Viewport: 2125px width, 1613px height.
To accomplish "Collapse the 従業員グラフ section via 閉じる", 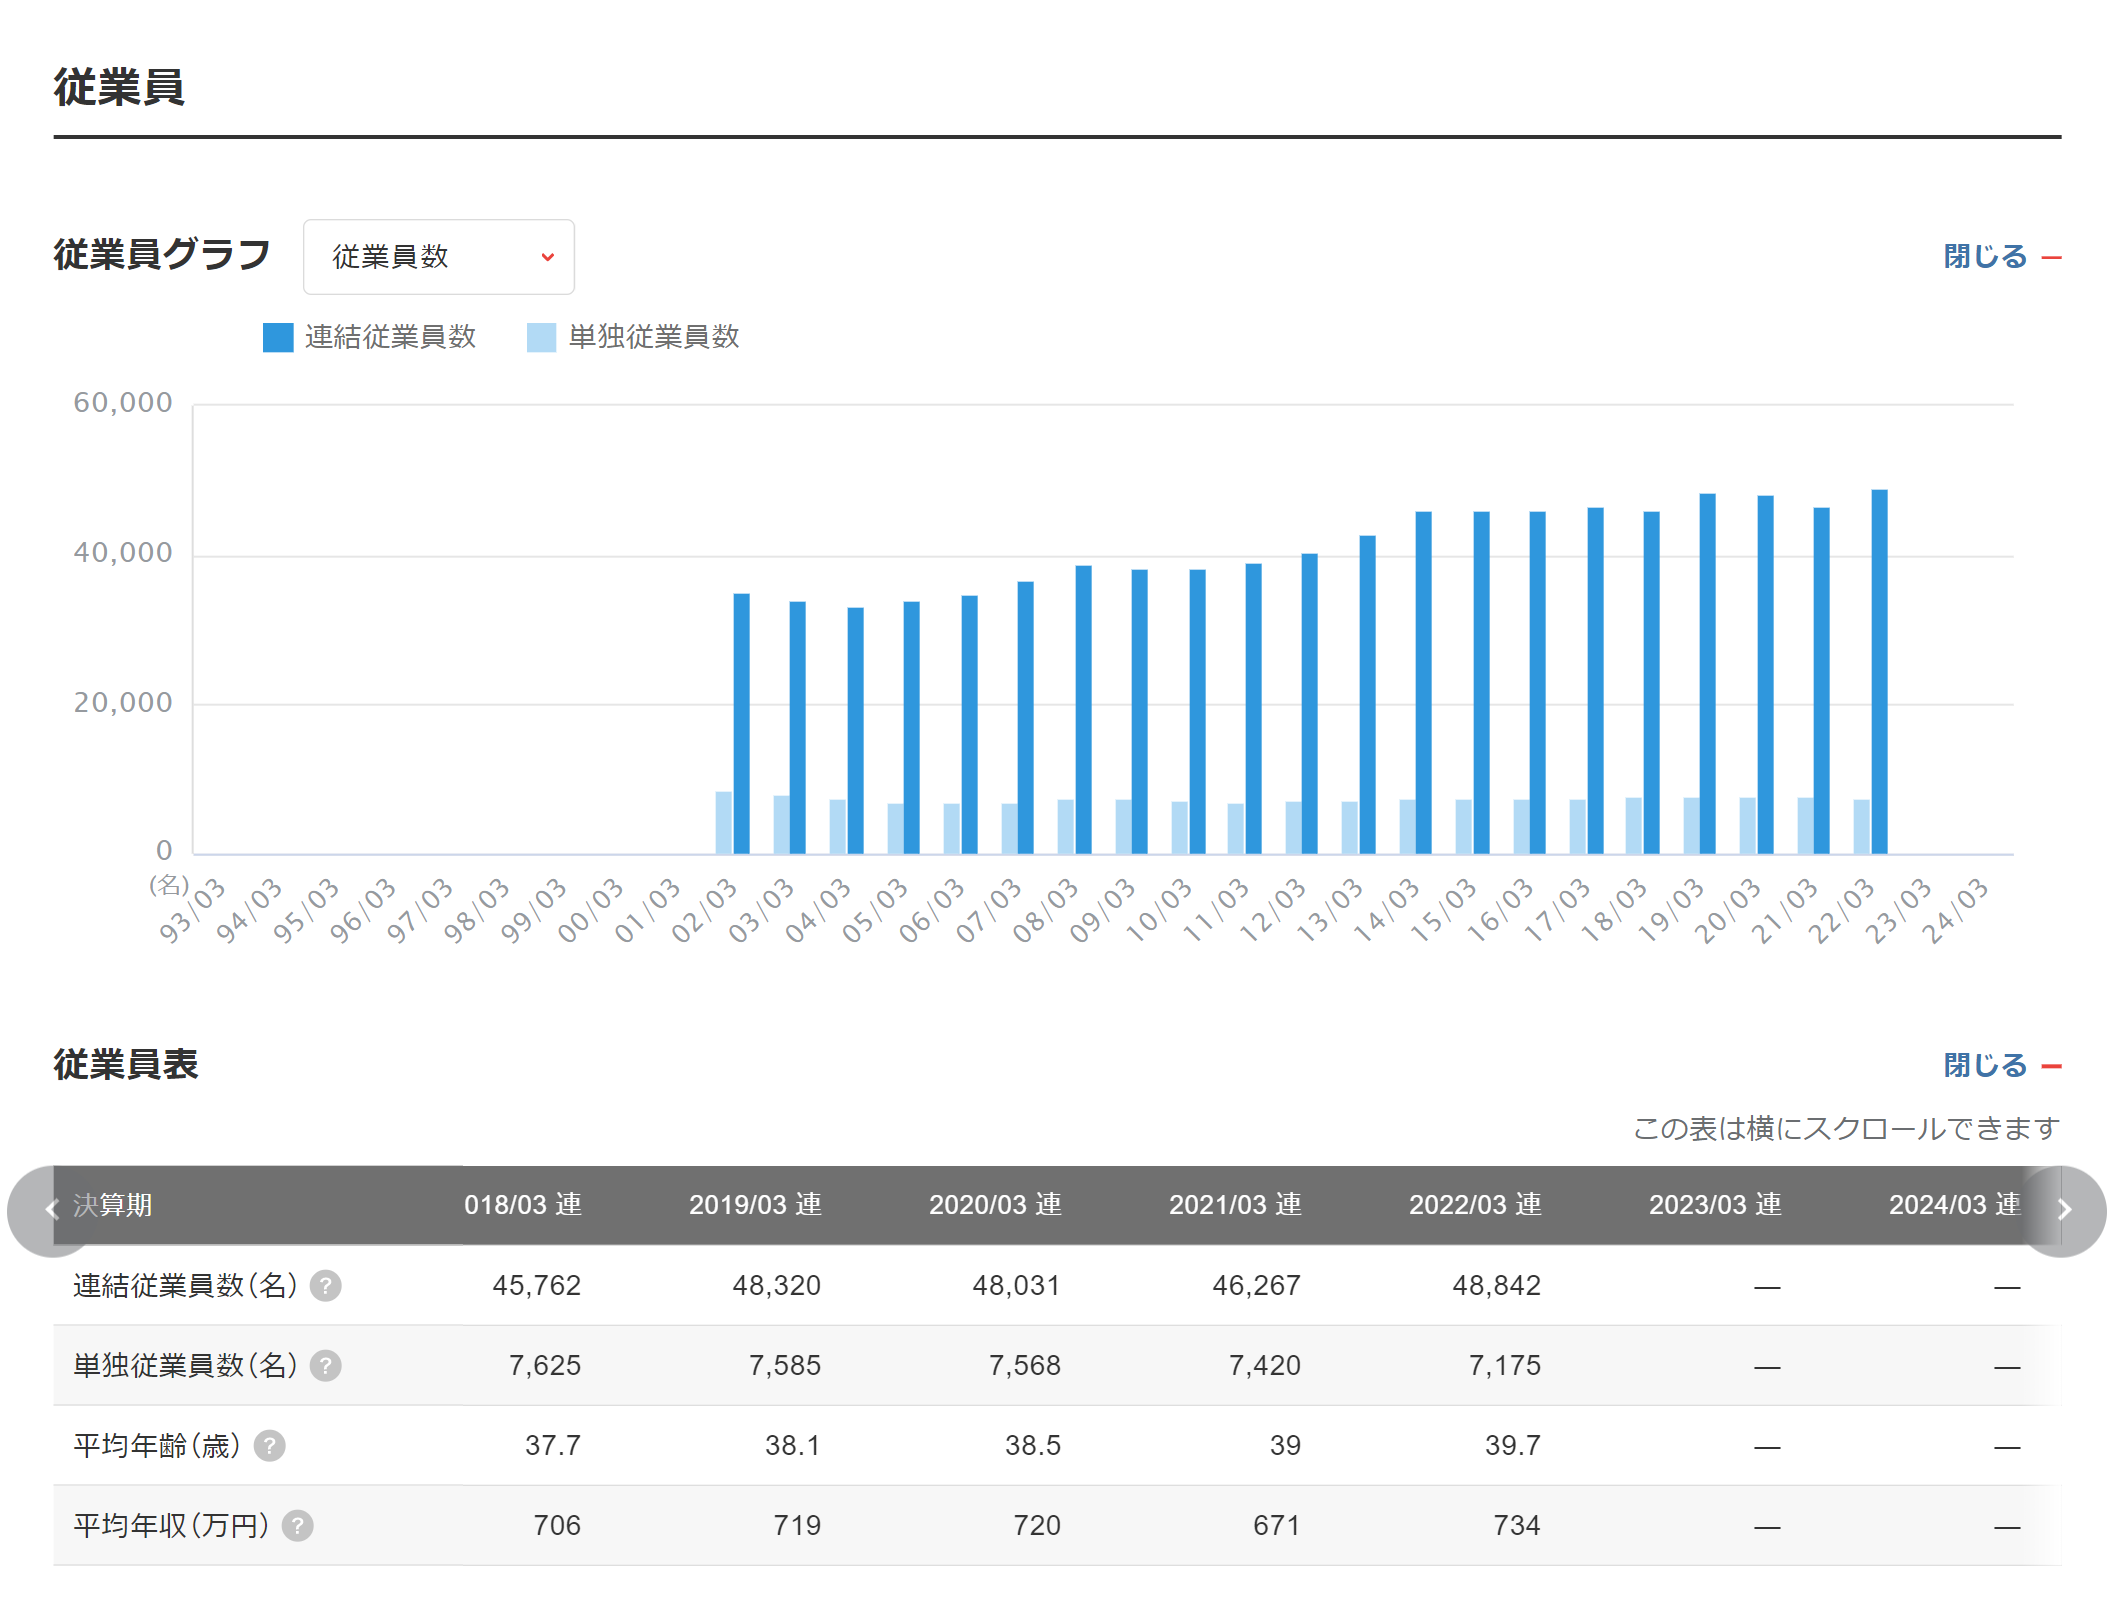I will click(x=2001, y=257).
